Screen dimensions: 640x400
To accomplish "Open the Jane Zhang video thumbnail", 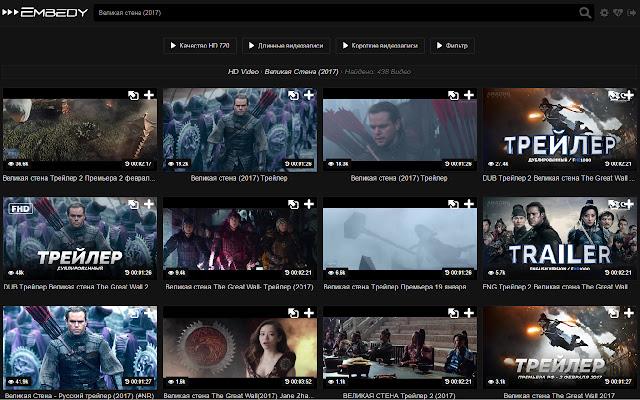I will click(x=240, y=346).
